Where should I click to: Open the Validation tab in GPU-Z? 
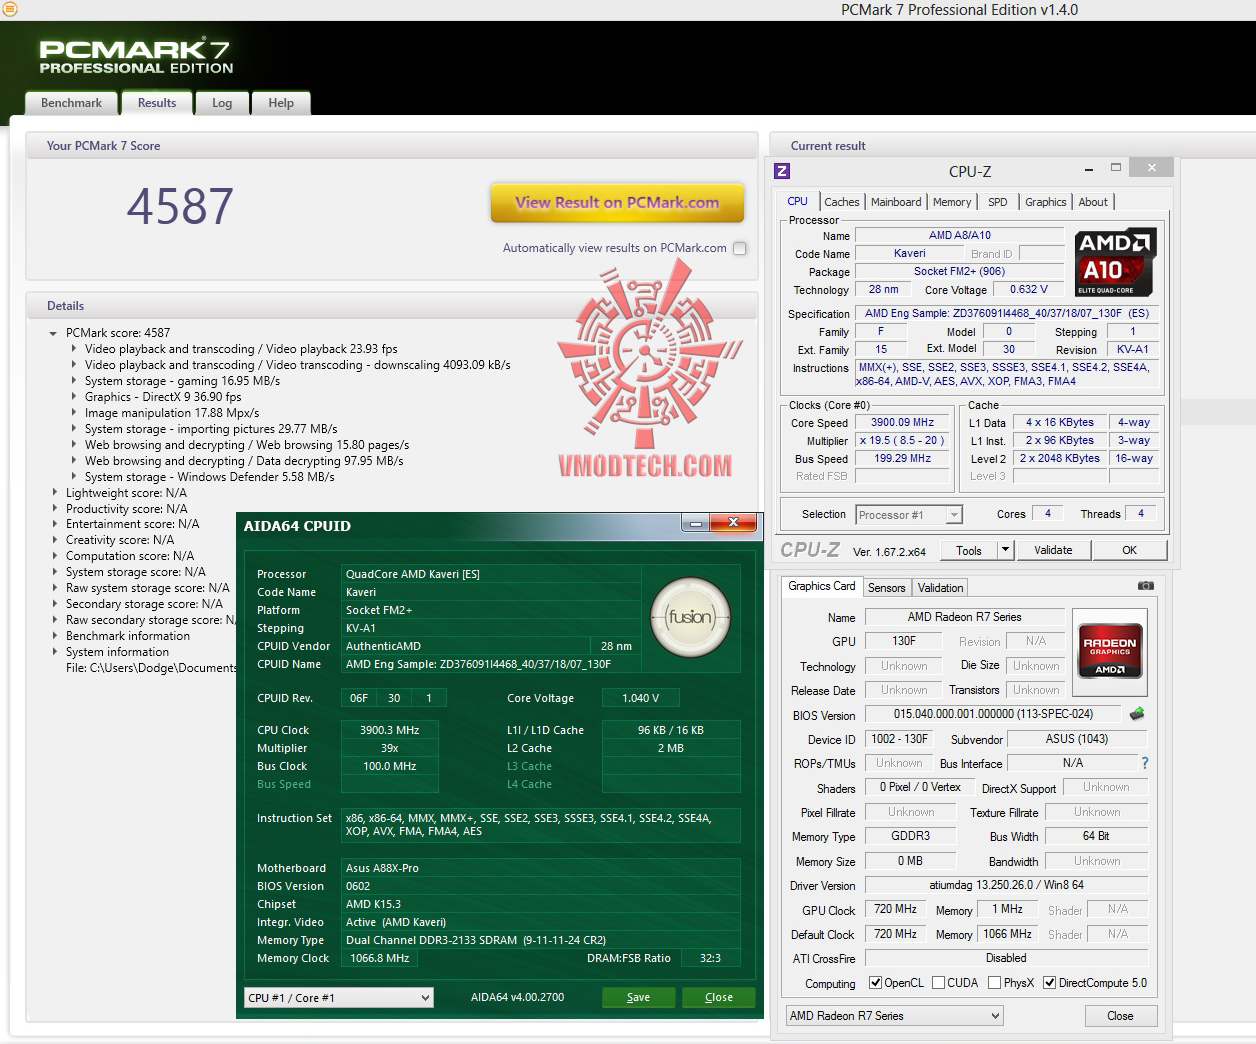[x=941, y=588]
